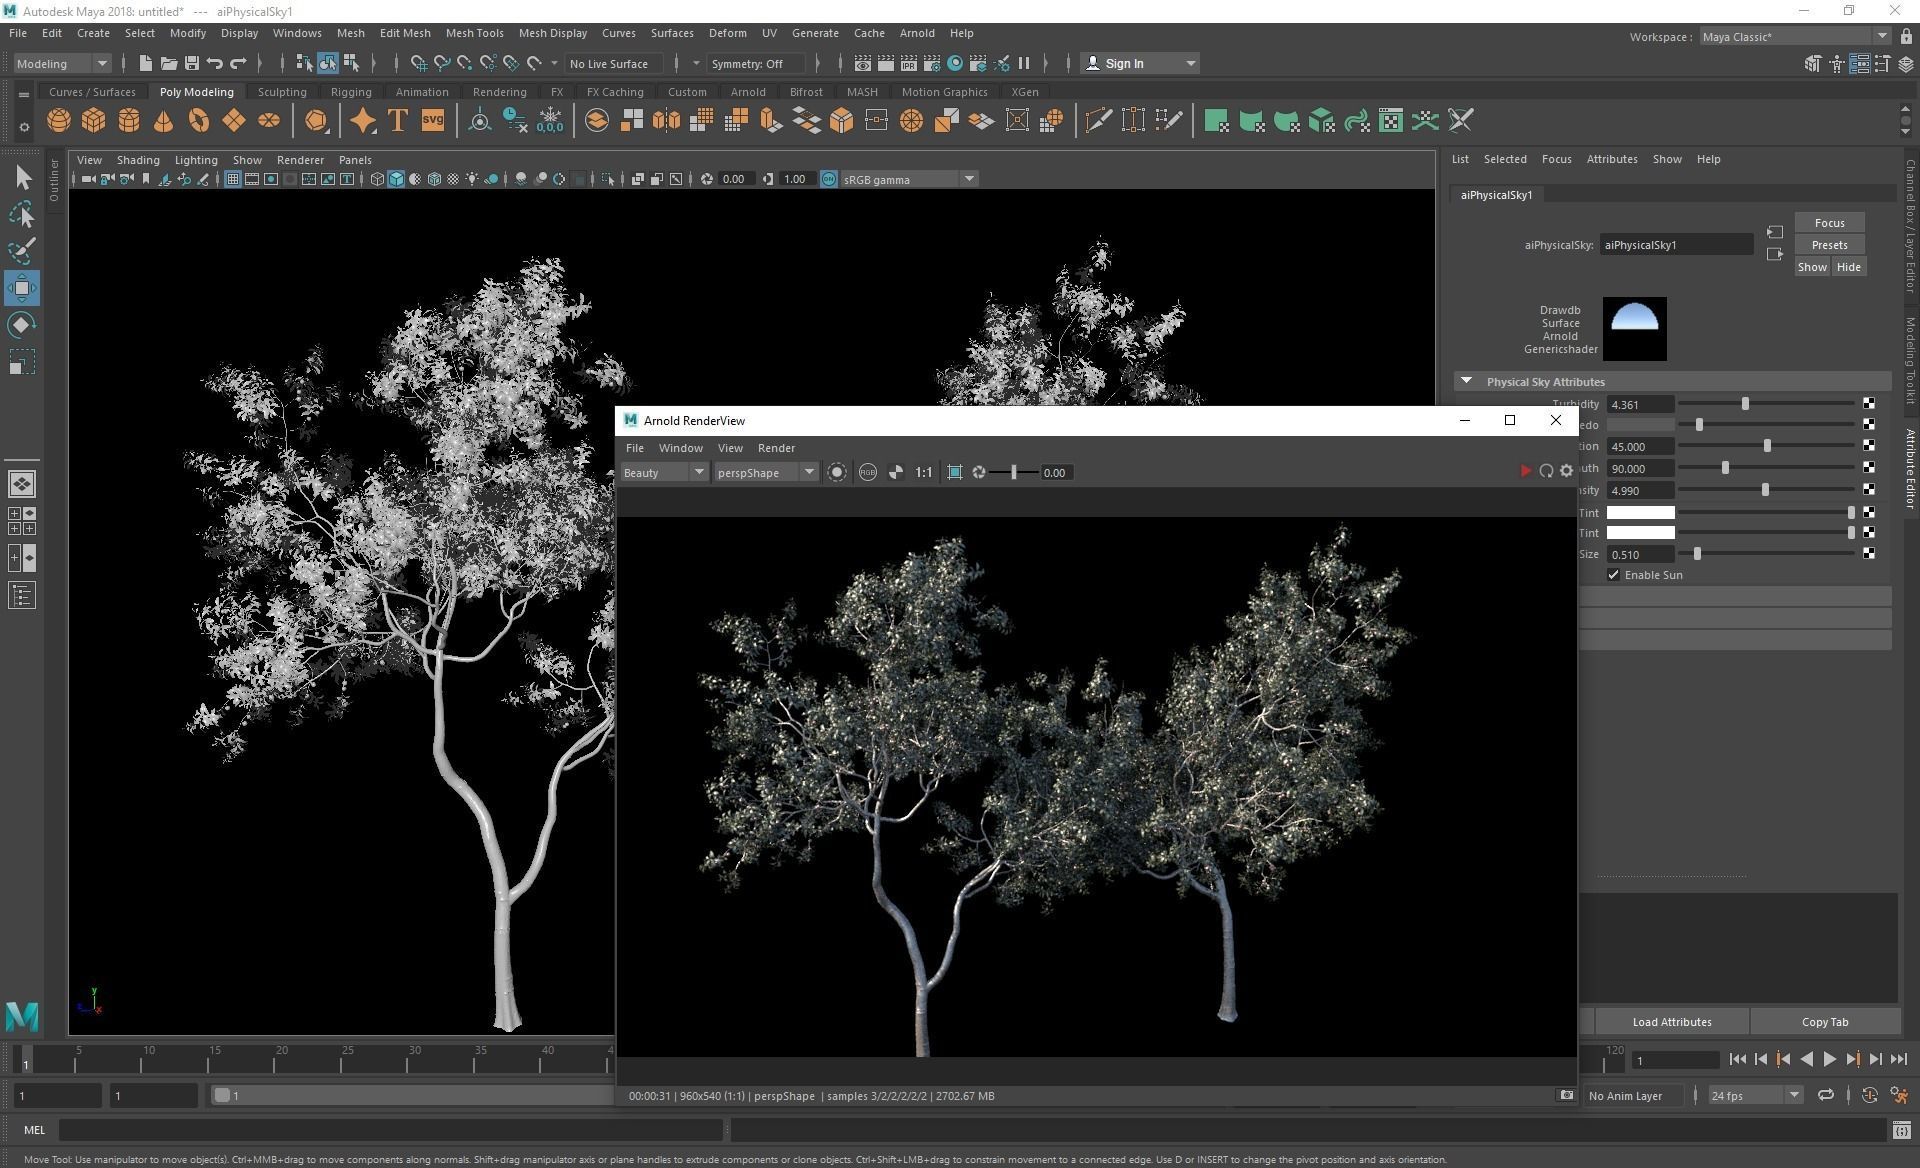1920x1168 pixels.
Task: Toggle the Attribute Editor panel icon
Action: point(1859,64)
